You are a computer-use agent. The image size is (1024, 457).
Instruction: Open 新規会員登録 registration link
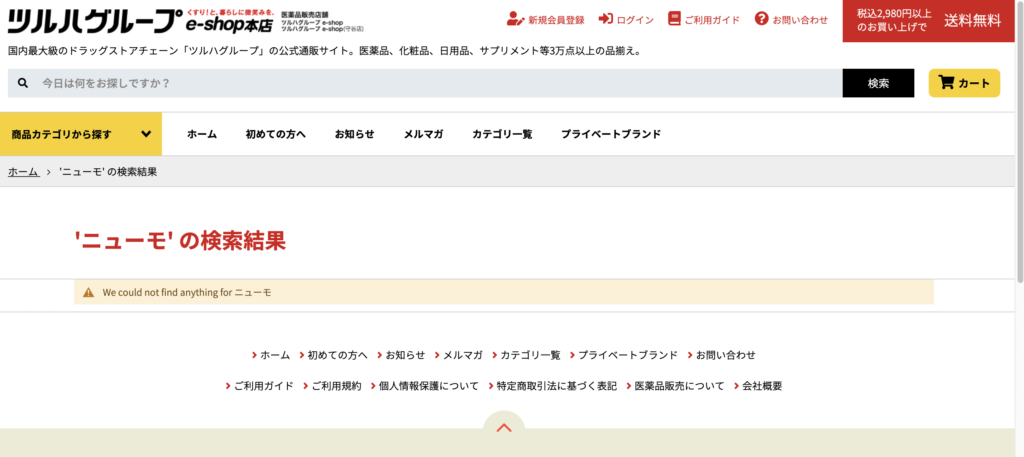[556, 20]
